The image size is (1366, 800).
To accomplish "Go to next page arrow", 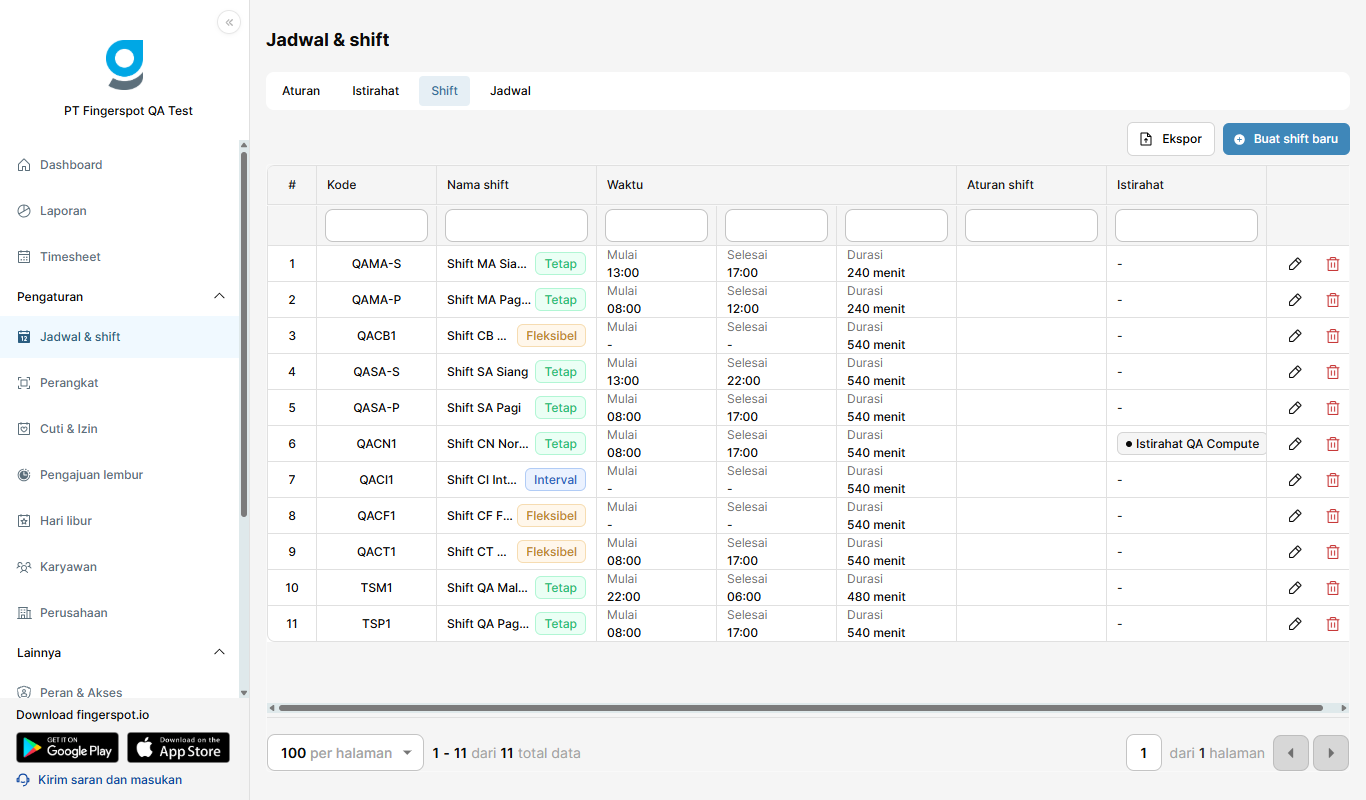I will pos(1331,753).
